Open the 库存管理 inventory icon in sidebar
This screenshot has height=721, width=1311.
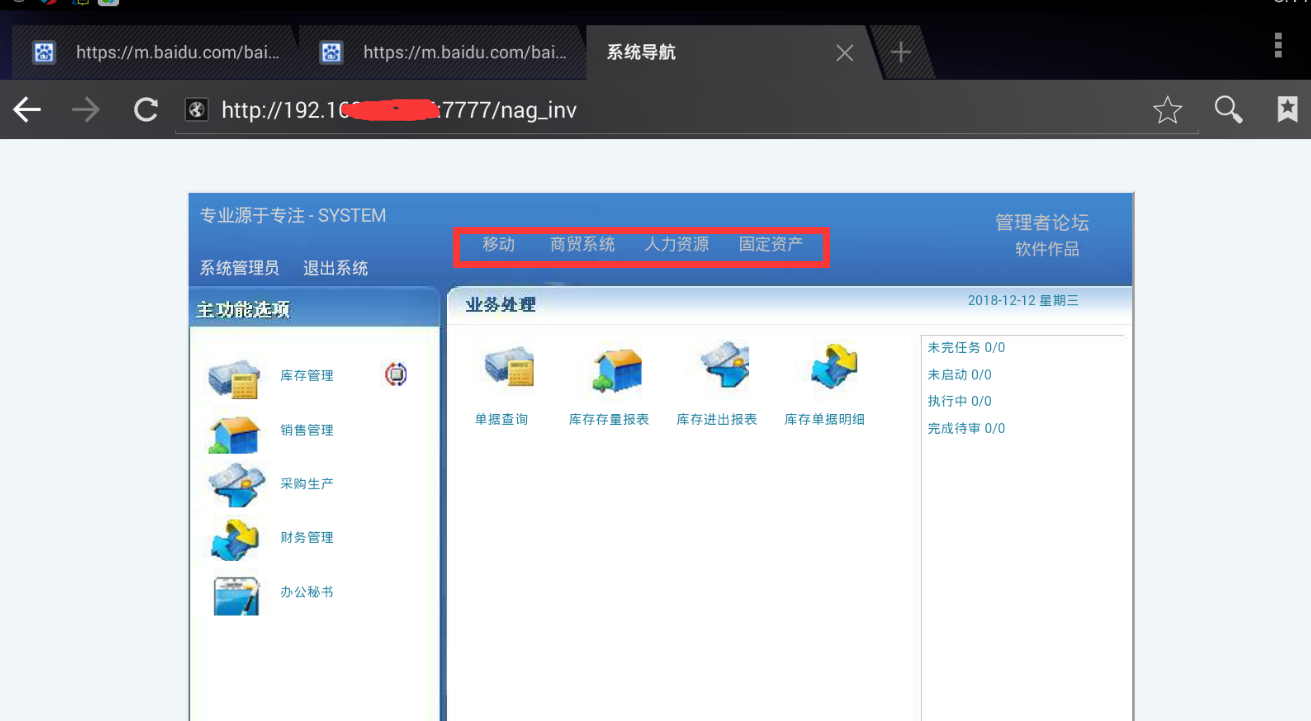[x=234, y=378]
